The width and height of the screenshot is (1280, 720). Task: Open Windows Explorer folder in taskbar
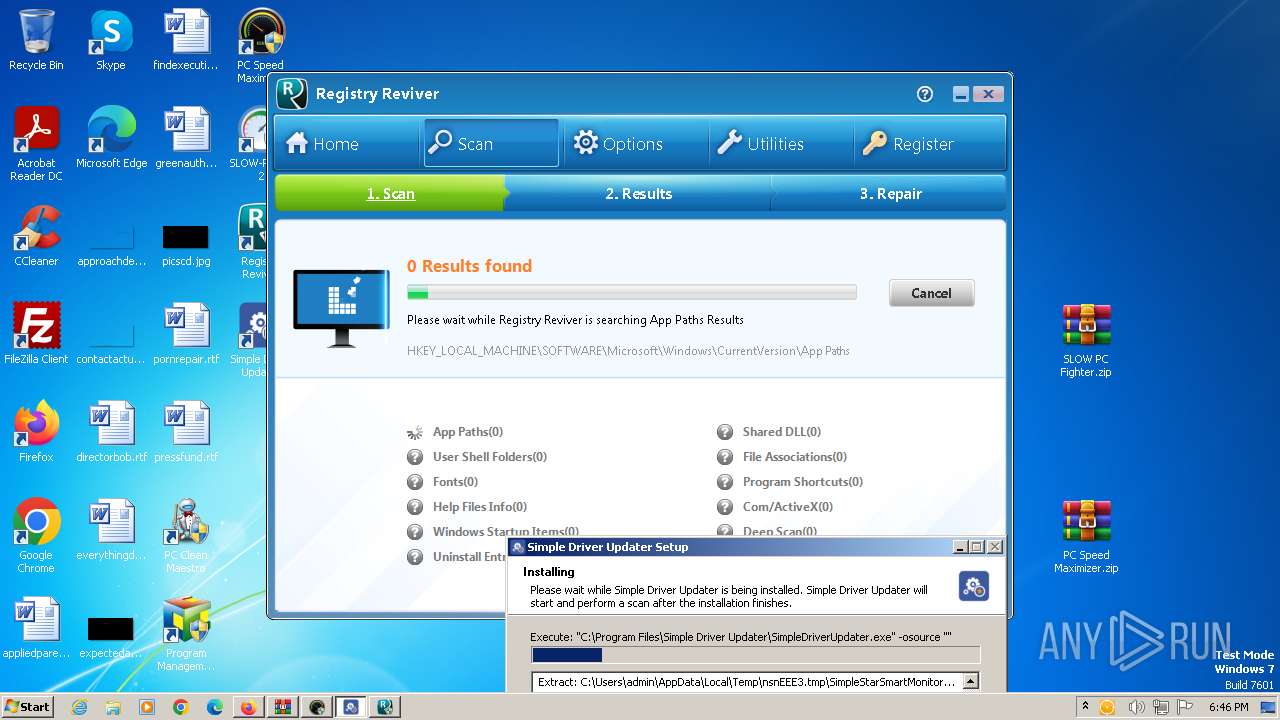pyautogui.click(x=113, y=707)
